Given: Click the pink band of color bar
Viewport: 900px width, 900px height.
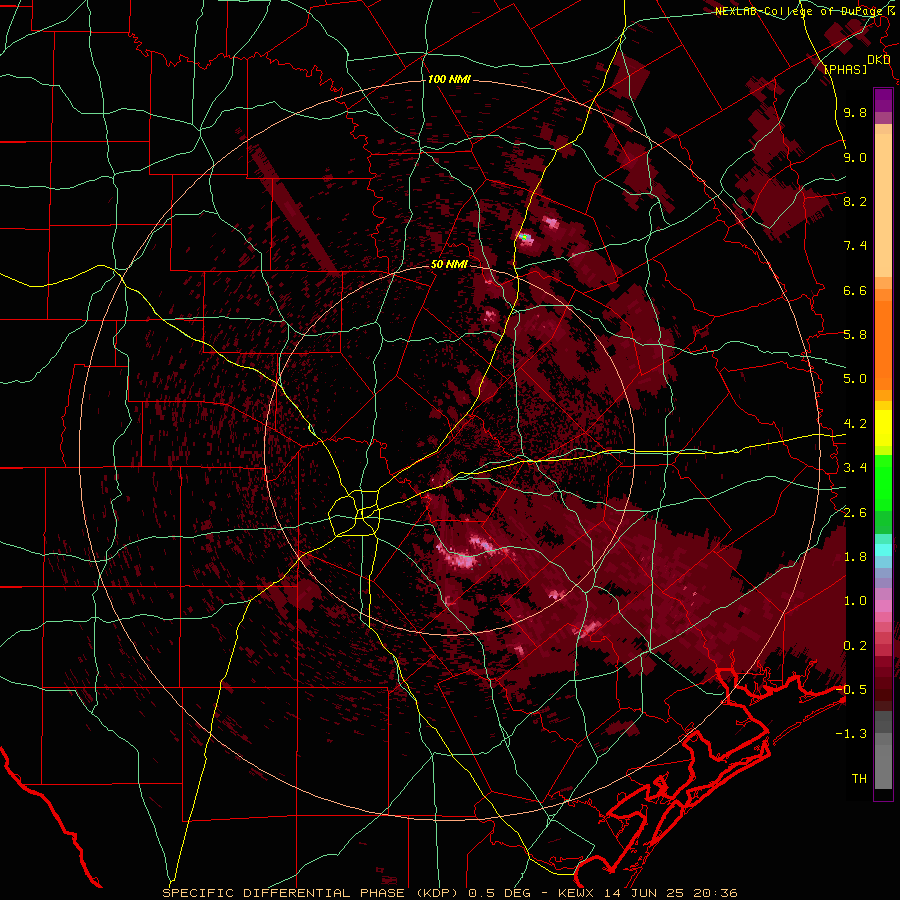Looking at the screenshot, I should (x=883, y=606).
